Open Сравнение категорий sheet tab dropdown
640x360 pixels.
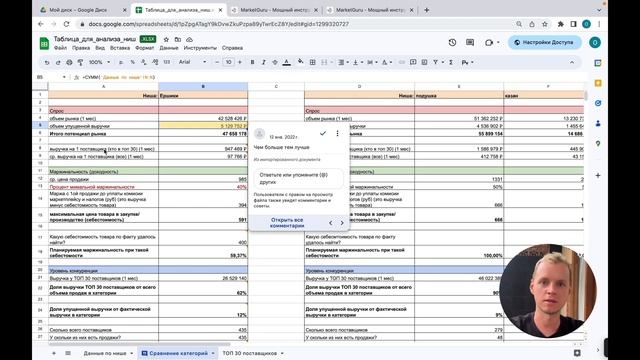click(213, 353)
